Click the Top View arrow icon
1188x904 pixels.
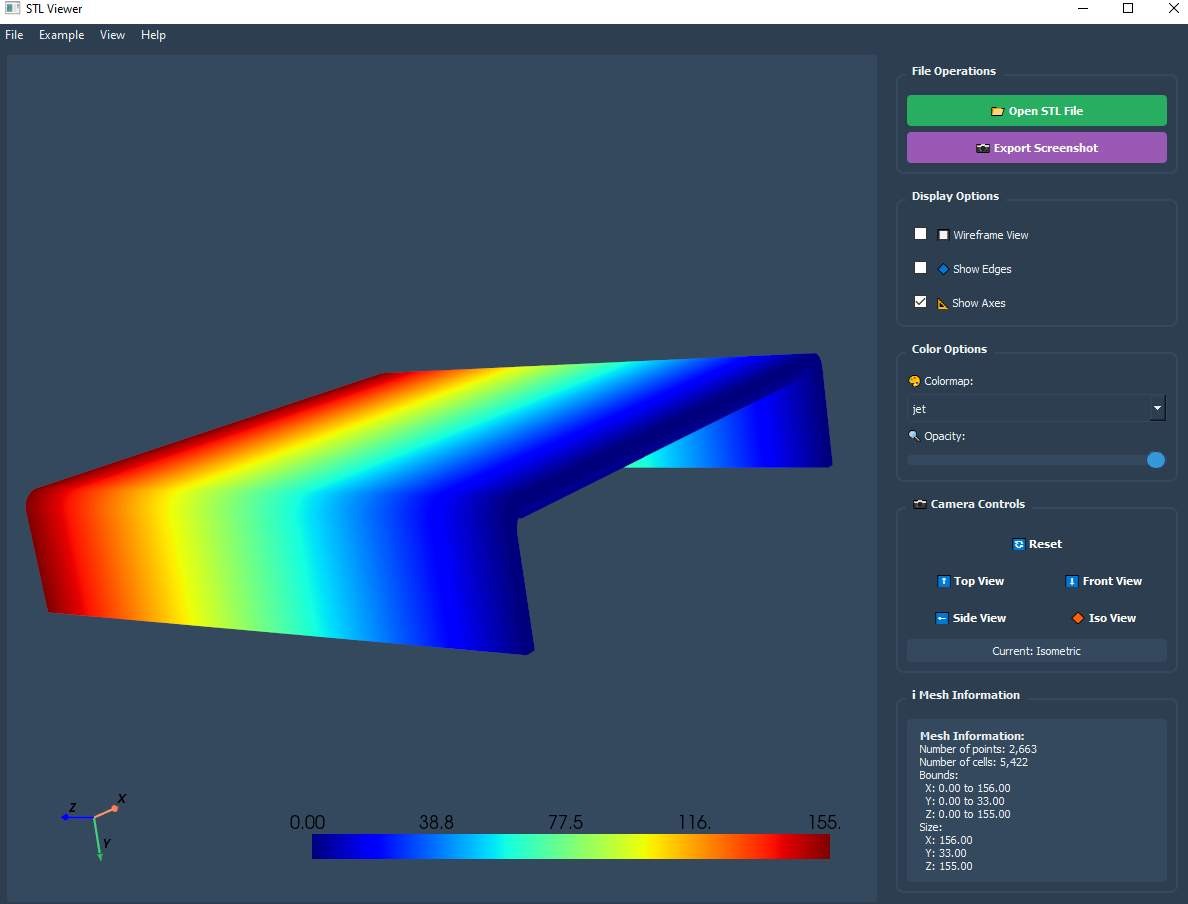[x=943, y=581]
